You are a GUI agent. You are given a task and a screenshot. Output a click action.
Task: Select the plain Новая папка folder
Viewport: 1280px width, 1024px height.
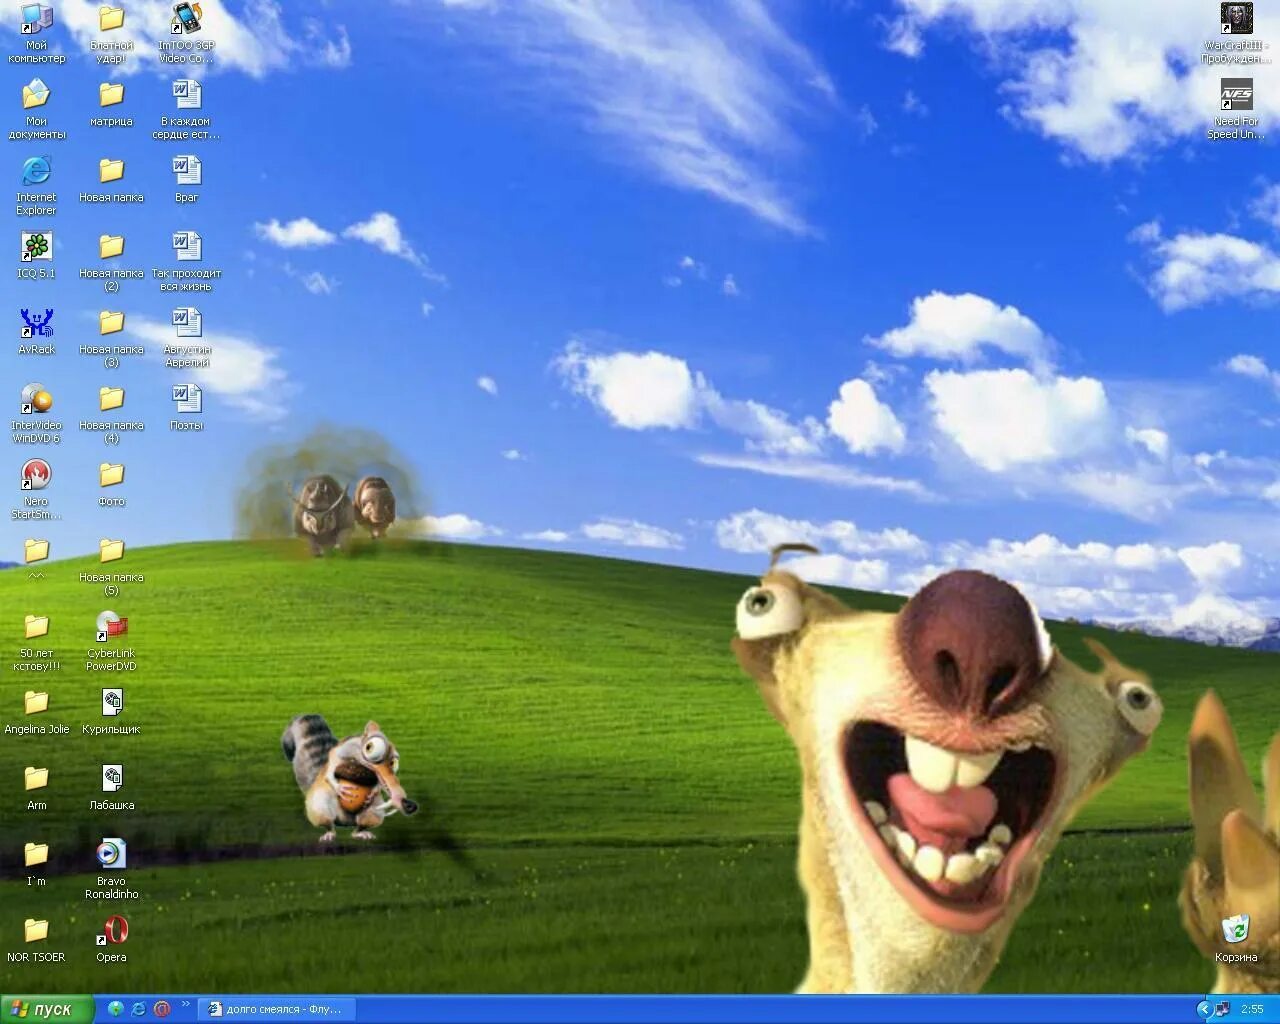click(x=111, y=179)
